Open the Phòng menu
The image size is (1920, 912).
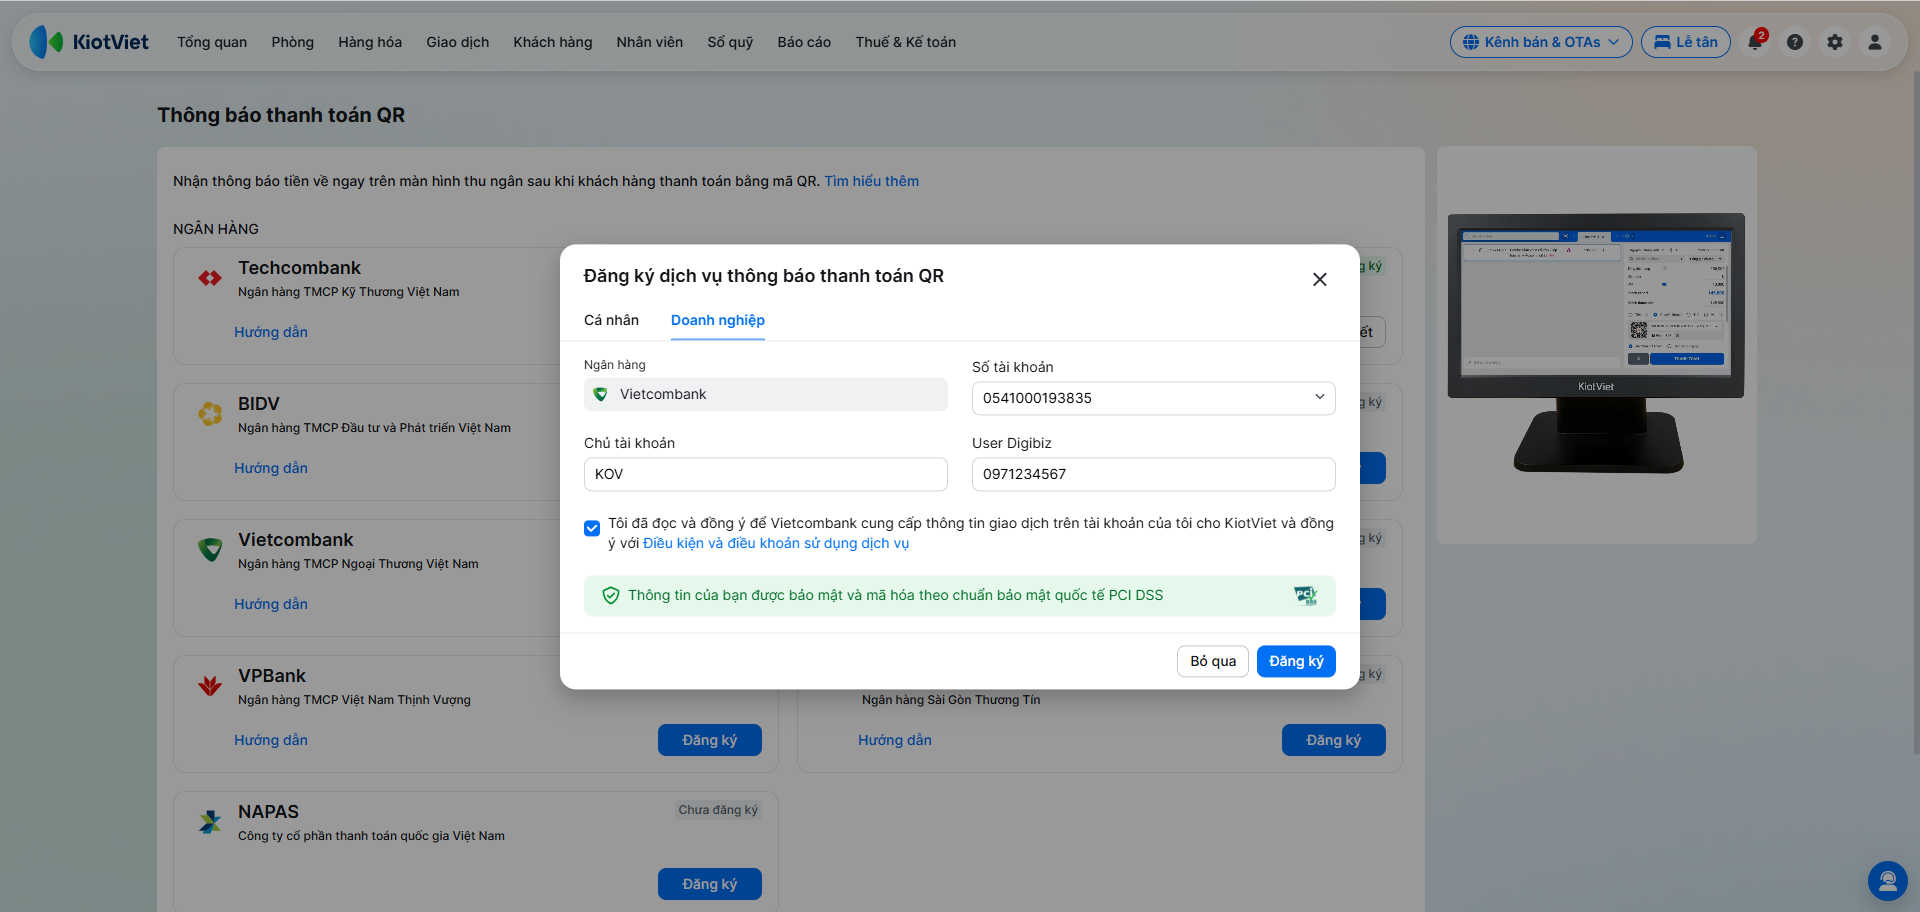[292, 42]
